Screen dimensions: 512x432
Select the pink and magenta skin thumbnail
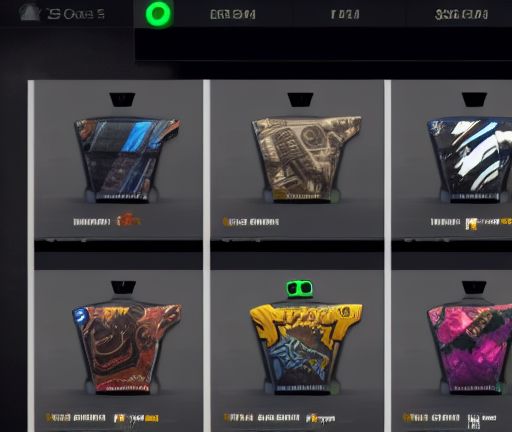[470, 350]
